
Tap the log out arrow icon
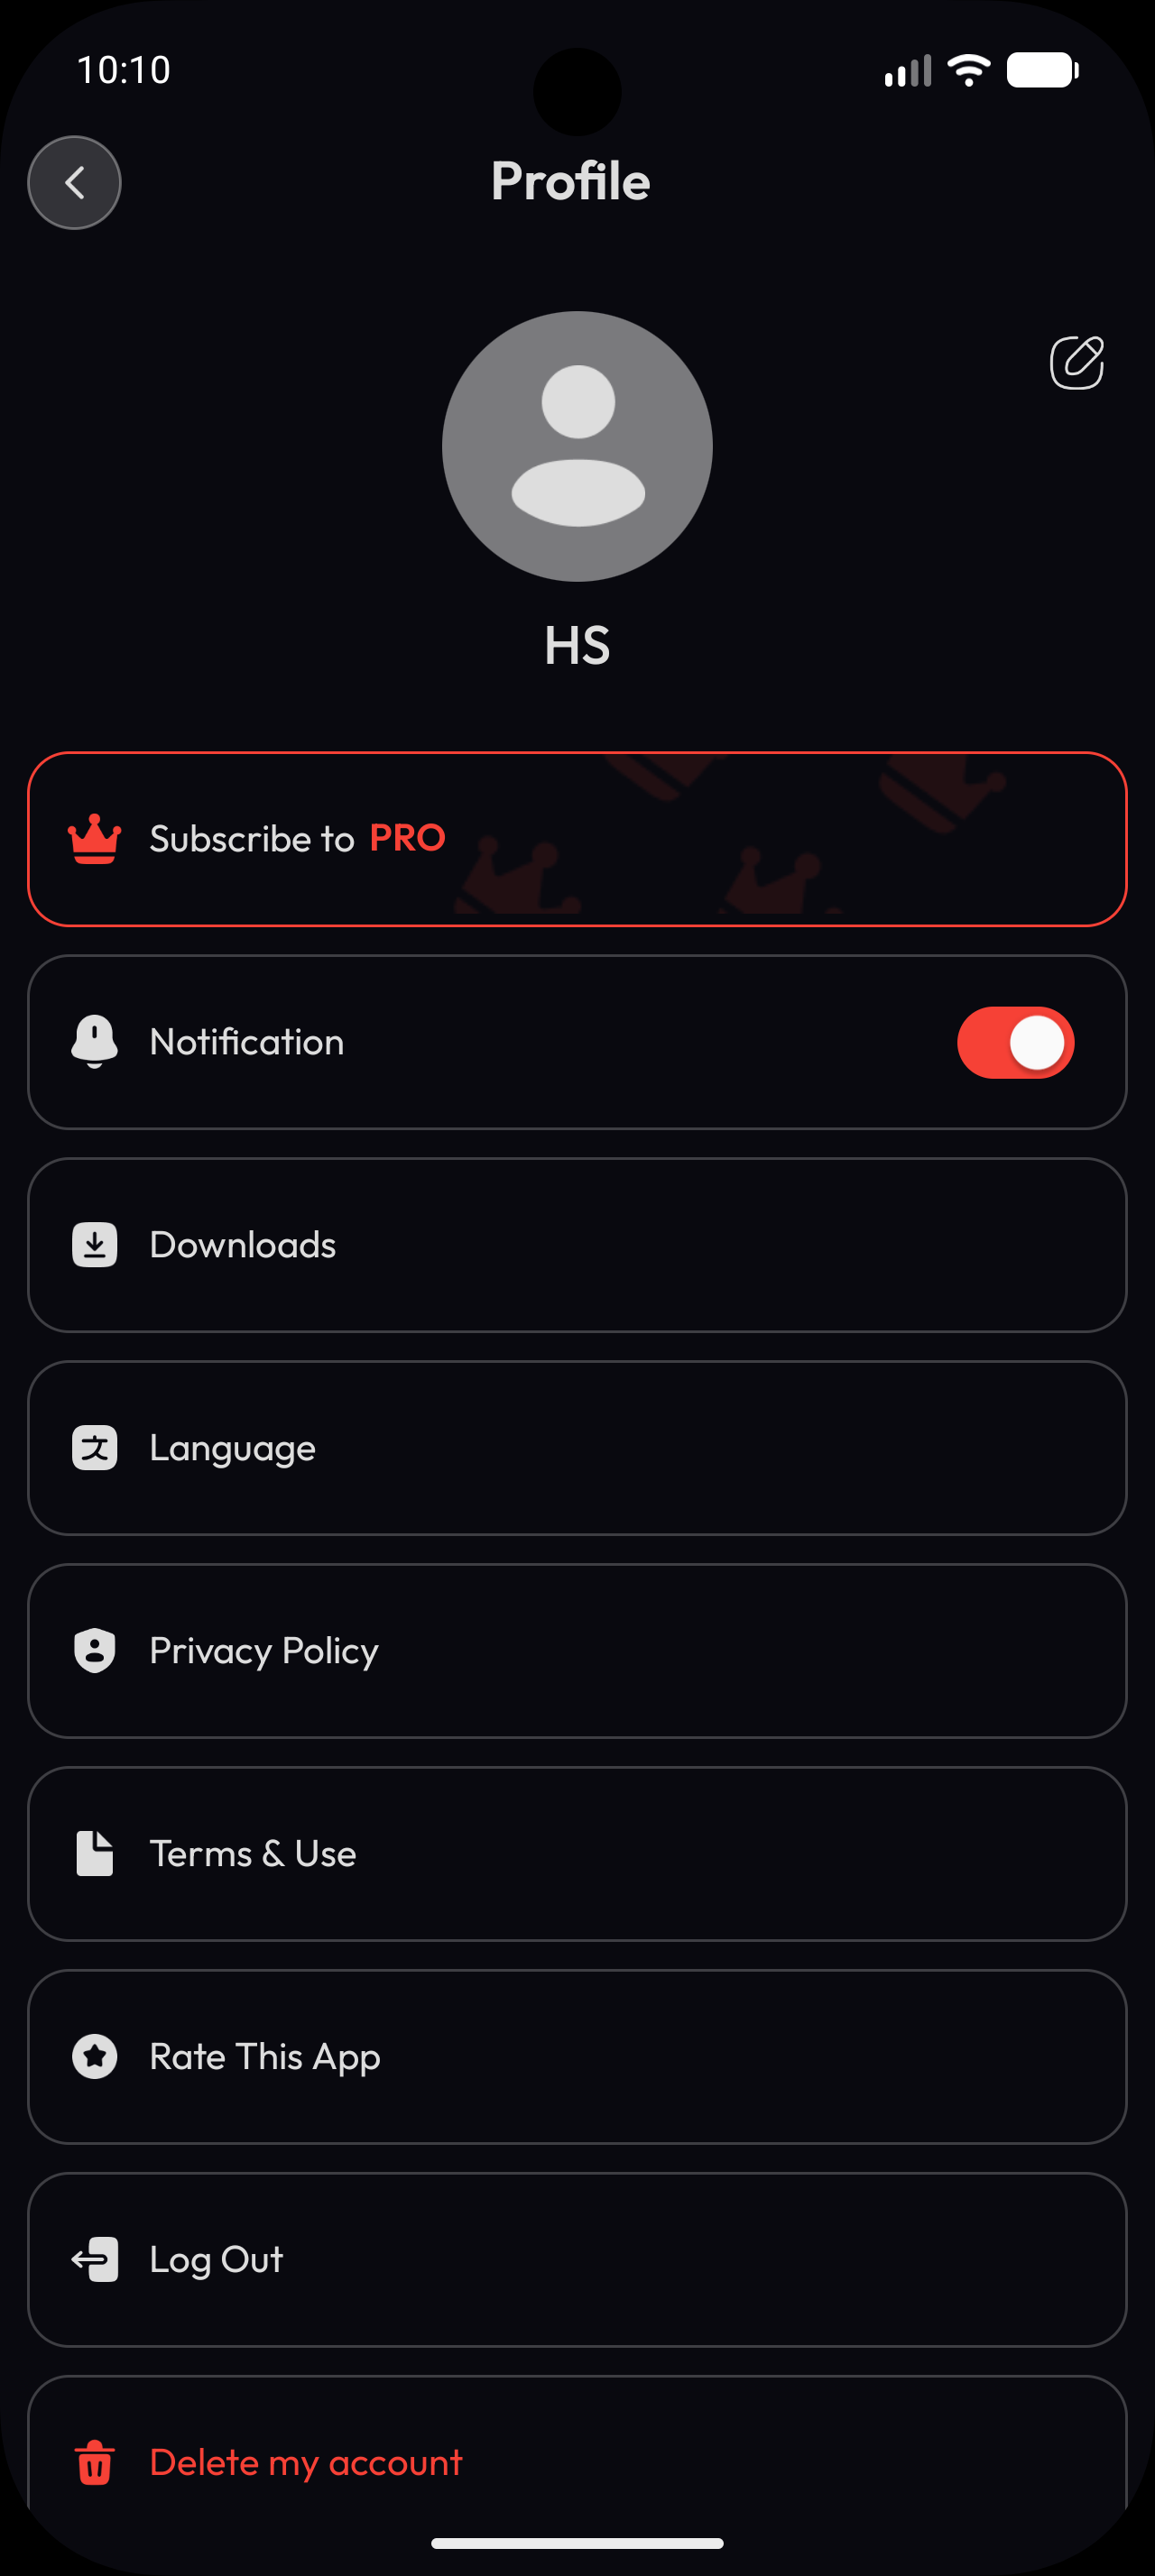[x=95, y=2260]
